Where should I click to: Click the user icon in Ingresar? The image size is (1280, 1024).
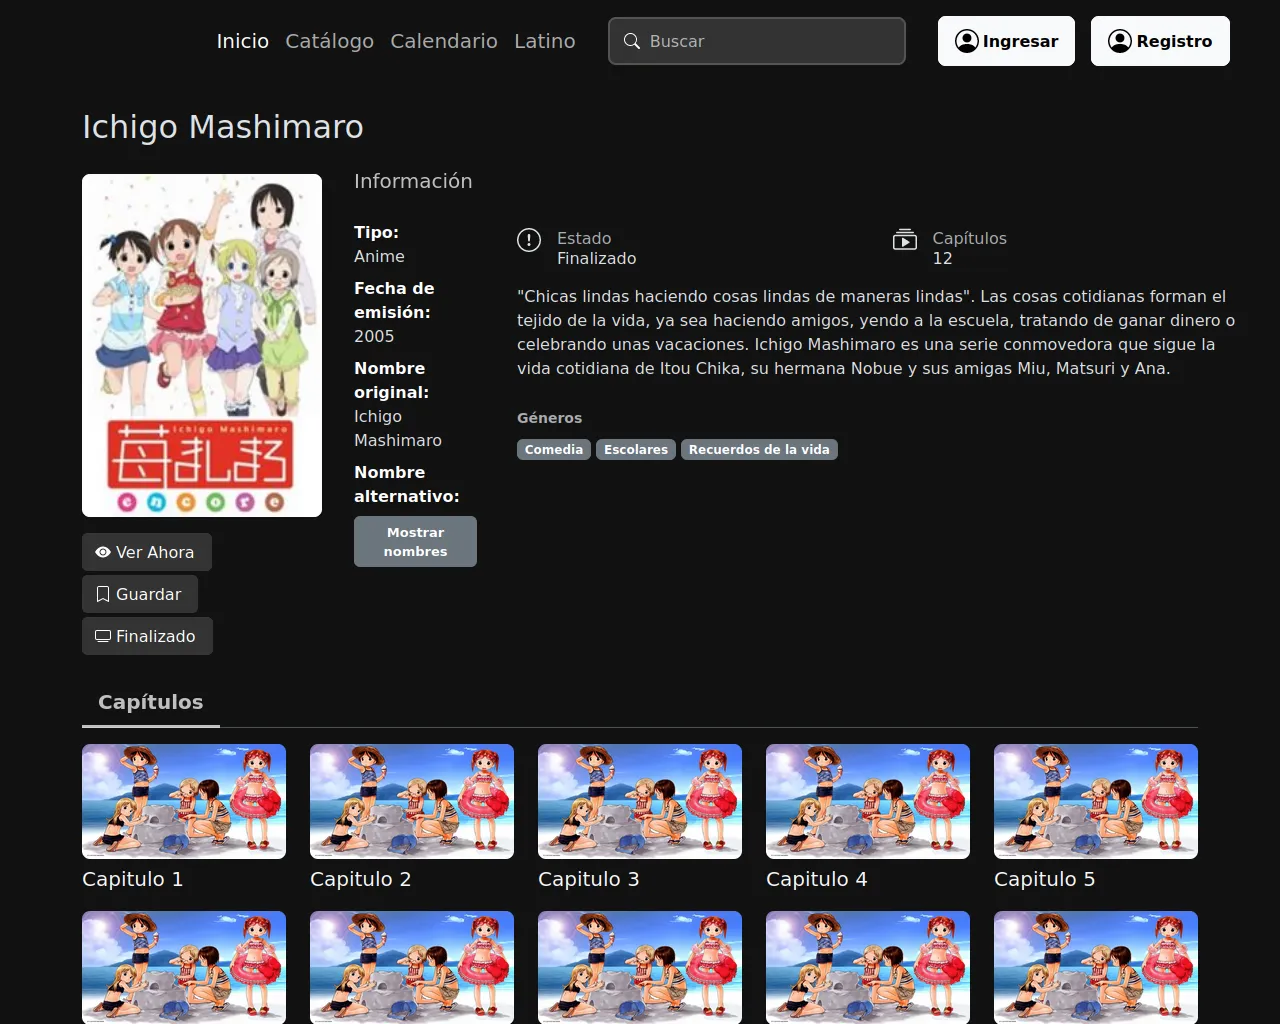966,41
